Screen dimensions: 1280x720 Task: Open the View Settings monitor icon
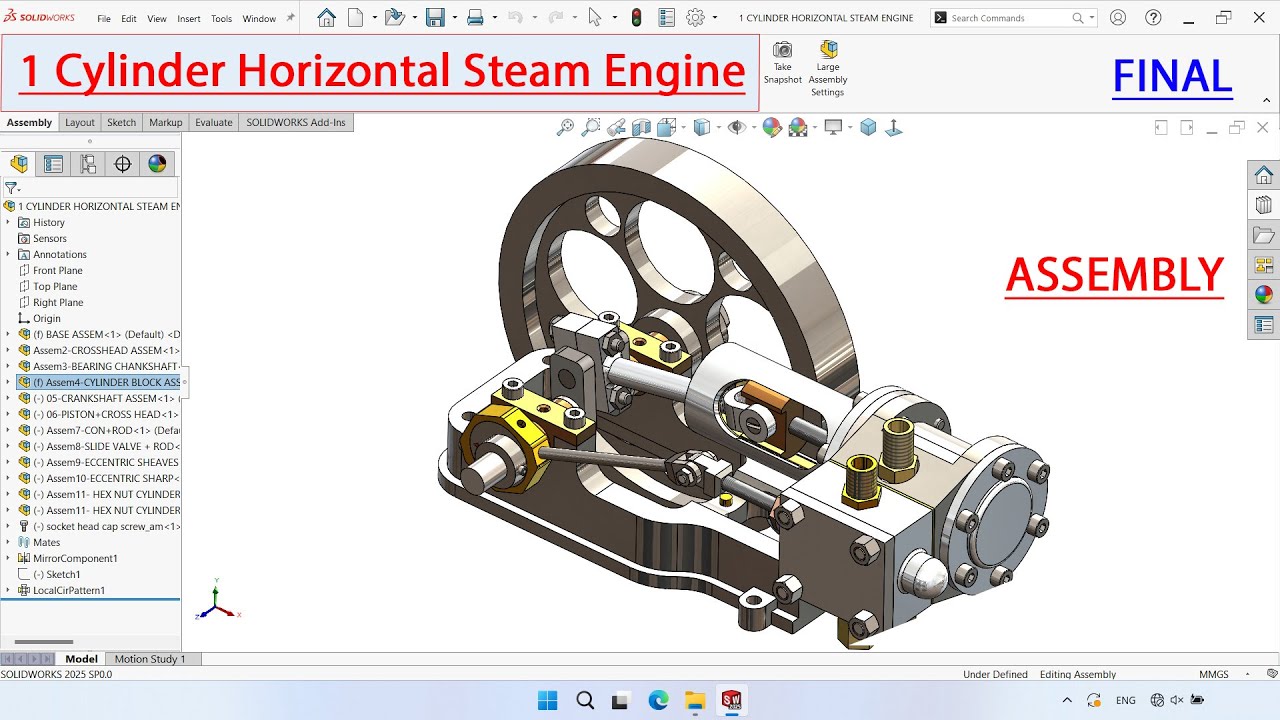[x=832, y=127]
